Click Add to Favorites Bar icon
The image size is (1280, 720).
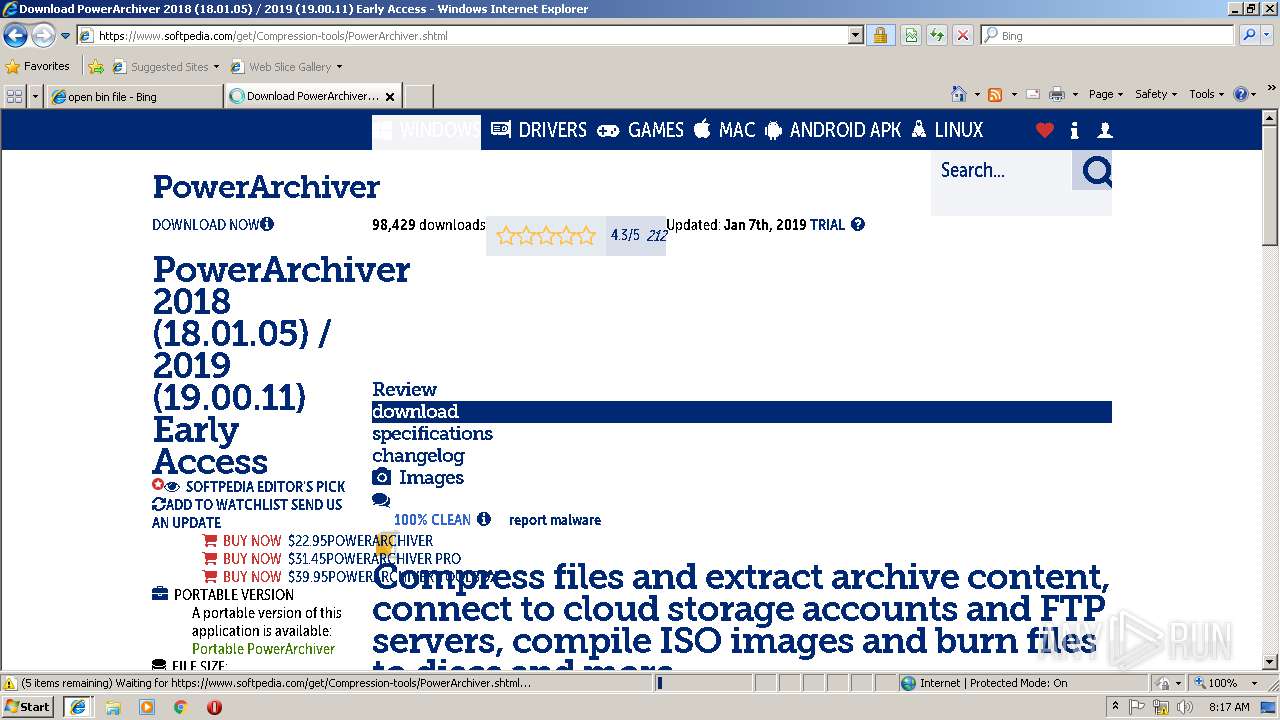[x=96, y=67]
